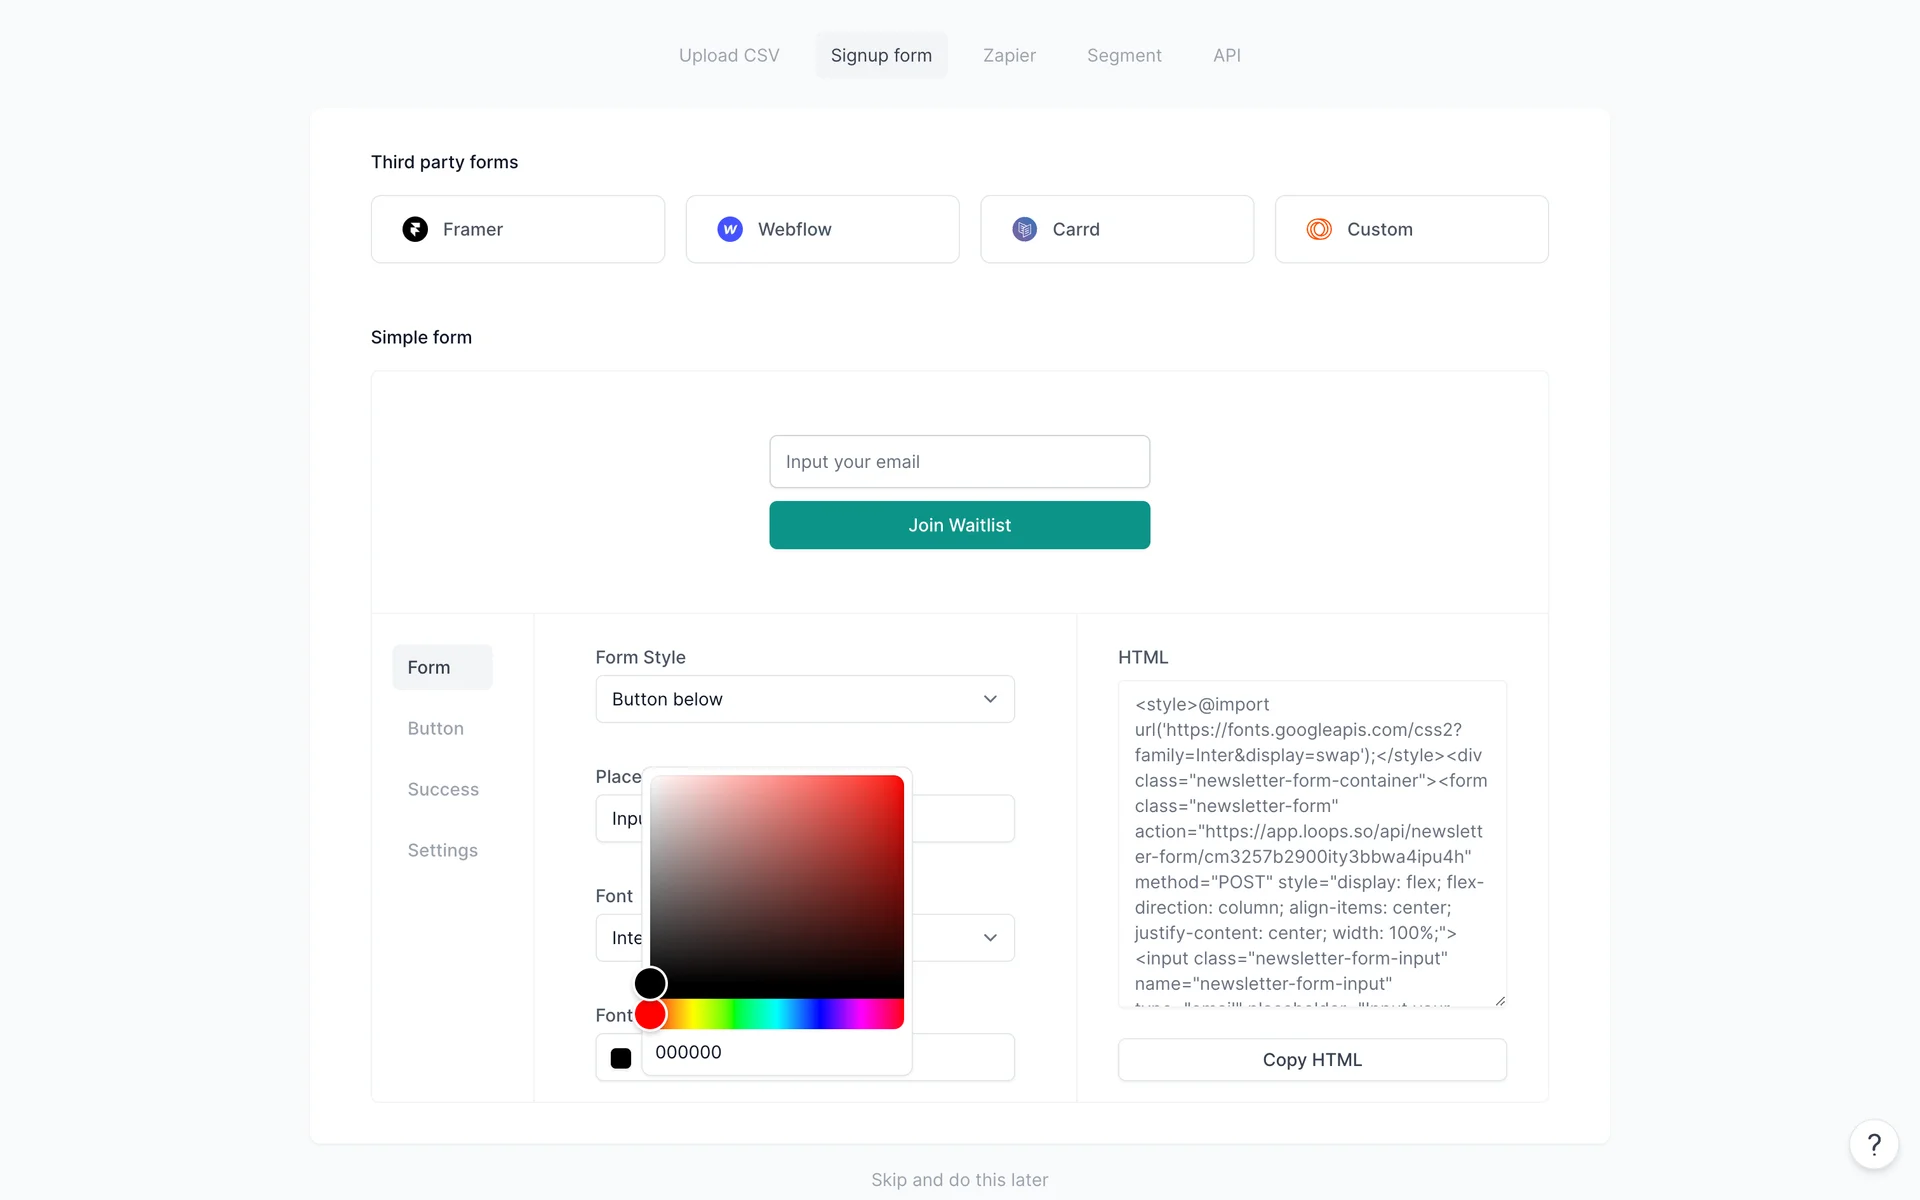1920x1200 pixels.
Task: Open the Success settings section
Action: click(443, 789)
